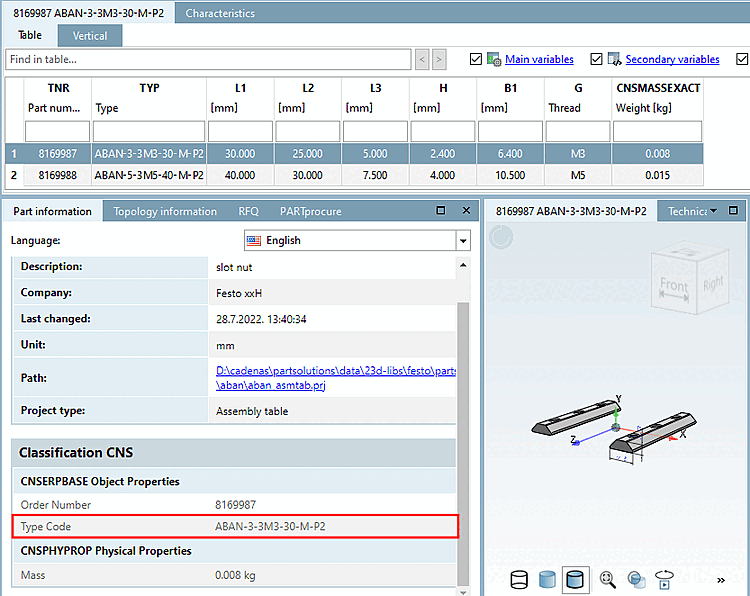Click the M5 thread cell

(x=578, y=176)
